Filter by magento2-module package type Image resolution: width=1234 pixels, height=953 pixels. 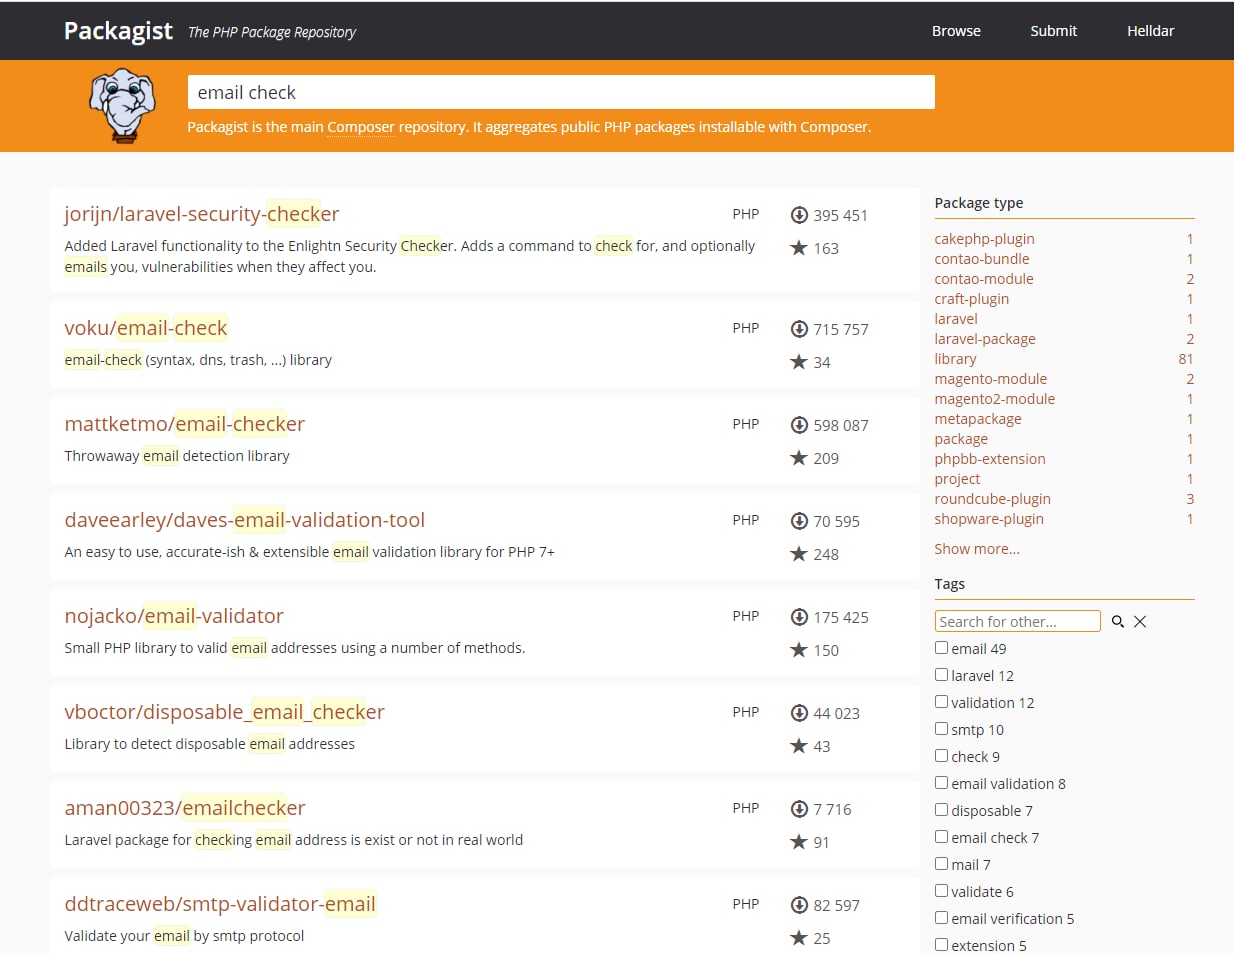pyautogui.click(x=995, y=399)
